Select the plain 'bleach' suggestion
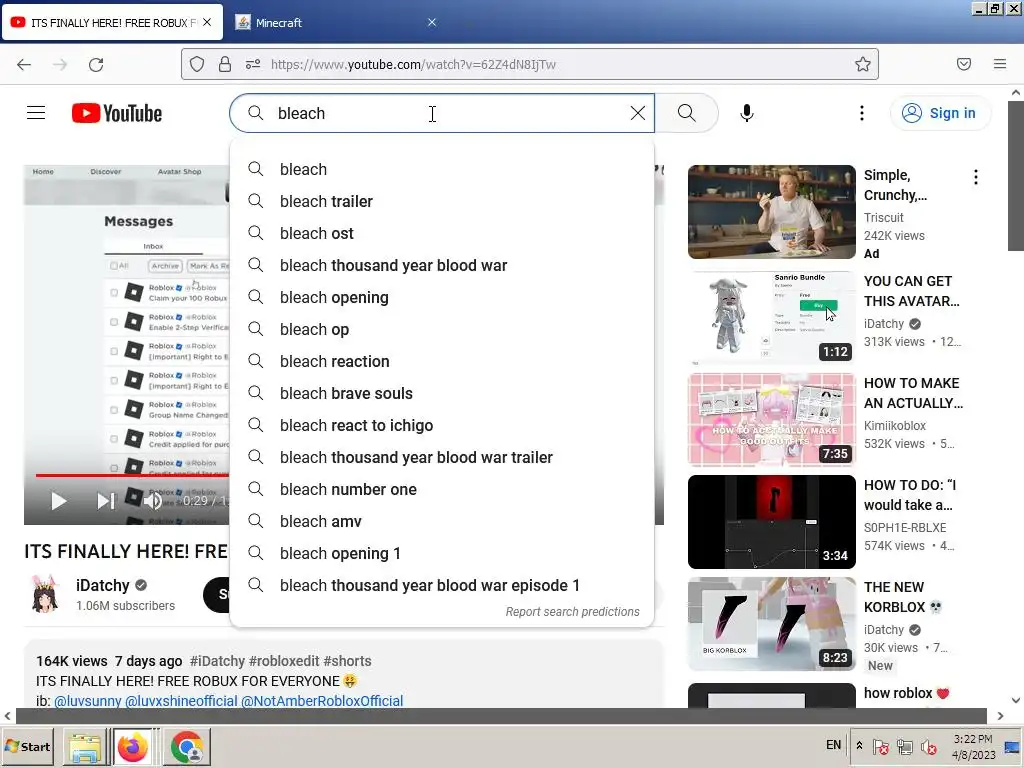Screen dimensions: 1024x768 pos(441,169)
